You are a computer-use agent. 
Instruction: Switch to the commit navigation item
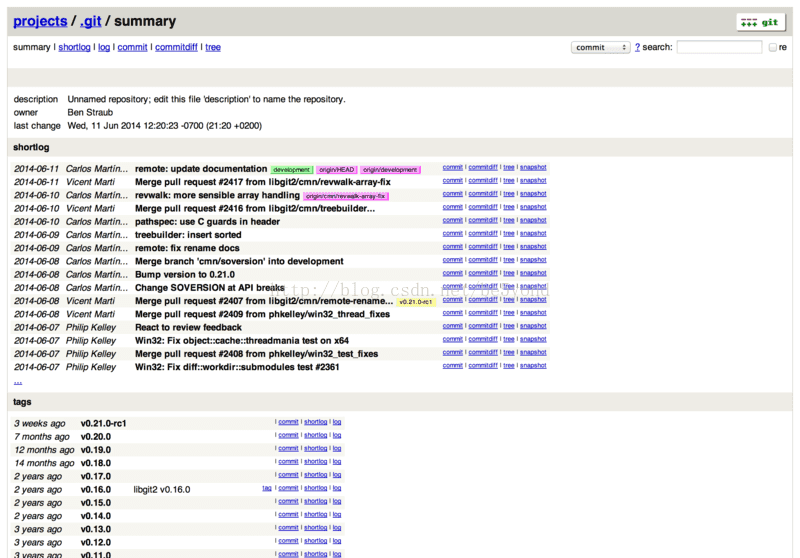click(132, 47)
